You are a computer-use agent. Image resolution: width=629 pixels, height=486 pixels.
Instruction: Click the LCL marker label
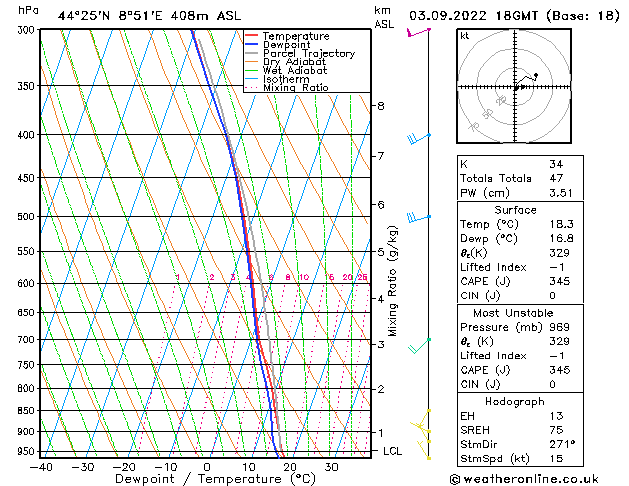(392, 452)
